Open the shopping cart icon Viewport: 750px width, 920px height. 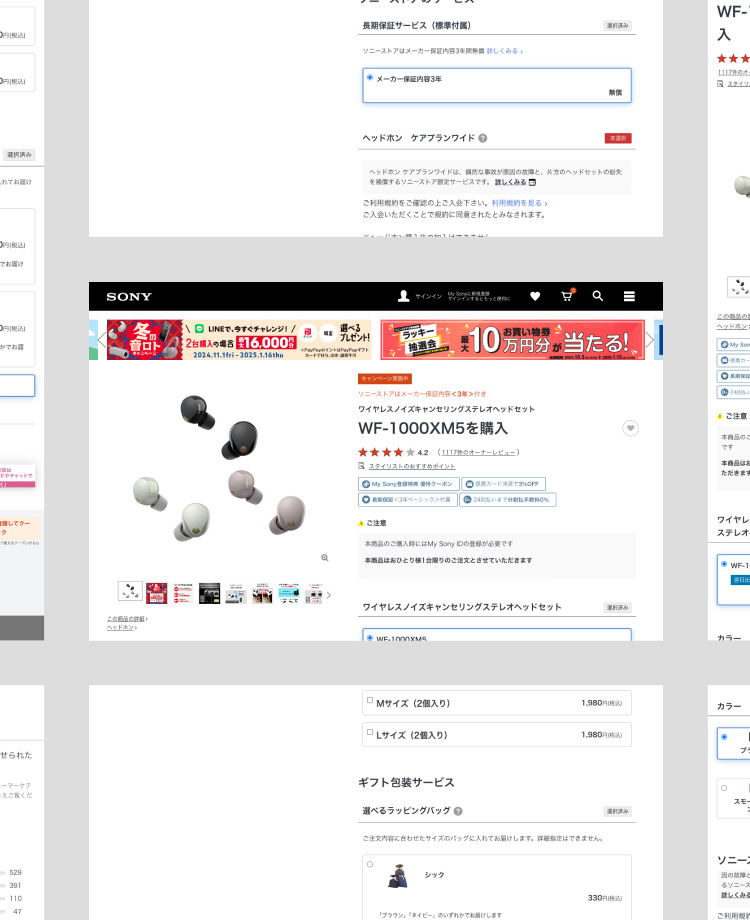point(566,296)
